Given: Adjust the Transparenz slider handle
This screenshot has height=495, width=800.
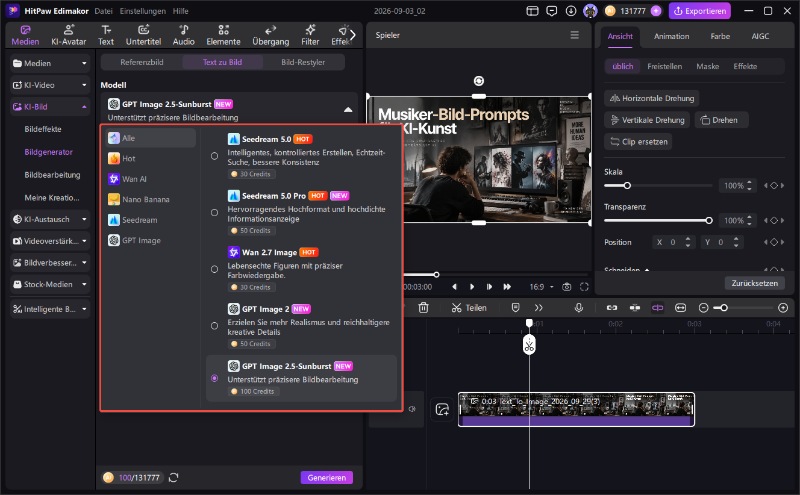Looking at the screenshot, I should pos(709,220).
